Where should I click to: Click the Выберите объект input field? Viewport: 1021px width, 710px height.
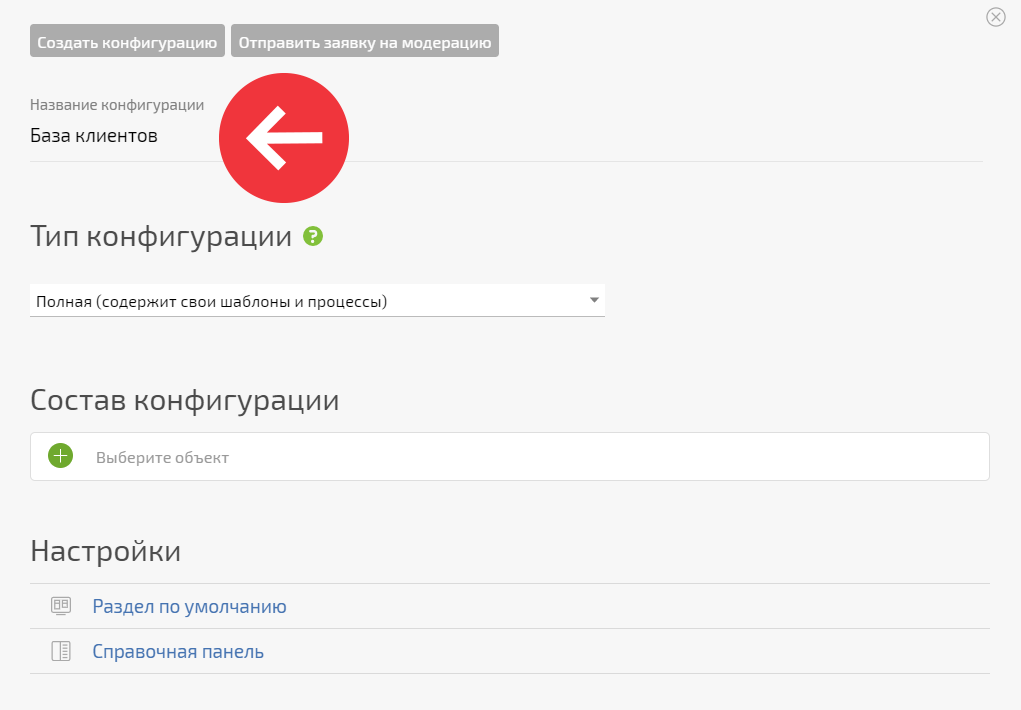[510, 457]
